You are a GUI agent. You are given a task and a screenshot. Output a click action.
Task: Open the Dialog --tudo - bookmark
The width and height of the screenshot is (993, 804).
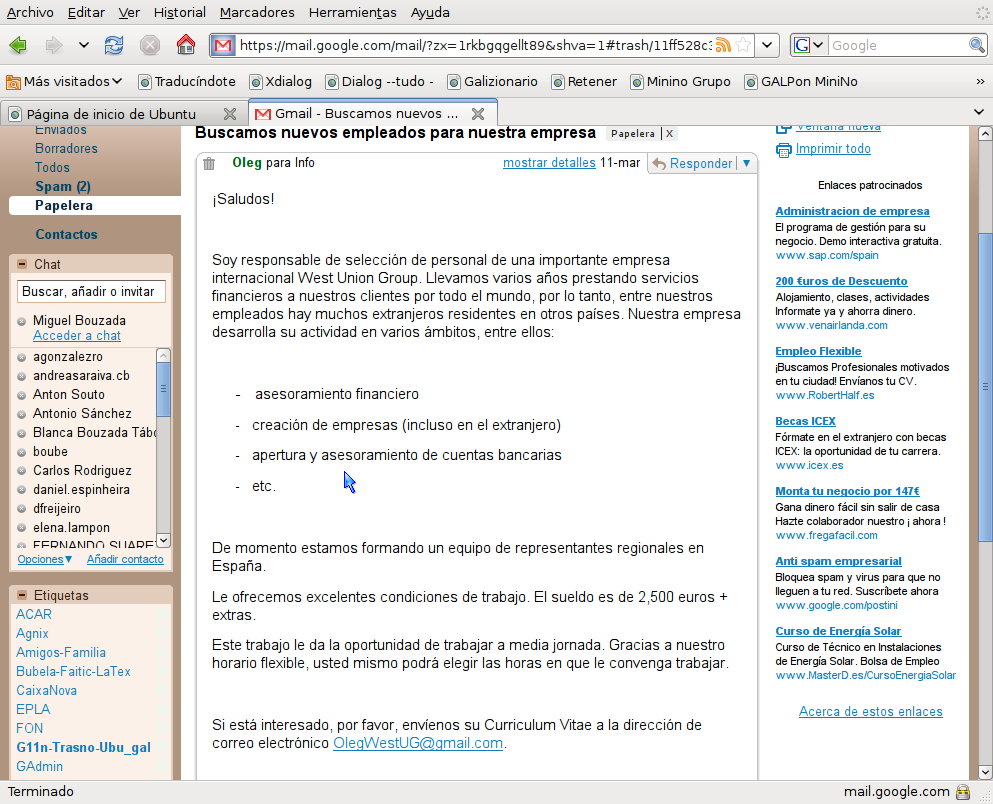click(380, 82)
